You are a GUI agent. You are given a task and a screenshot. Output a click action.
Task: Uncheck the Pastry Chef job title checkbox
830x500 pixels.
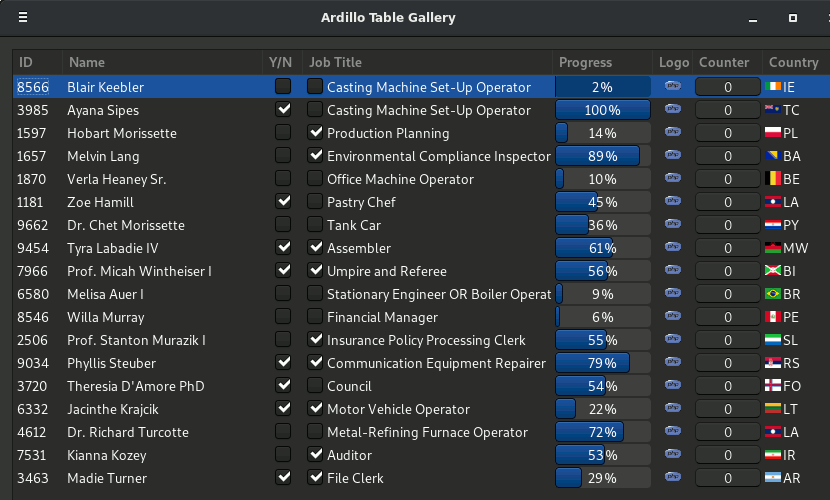pyautogui.click(x=316, y=202)
